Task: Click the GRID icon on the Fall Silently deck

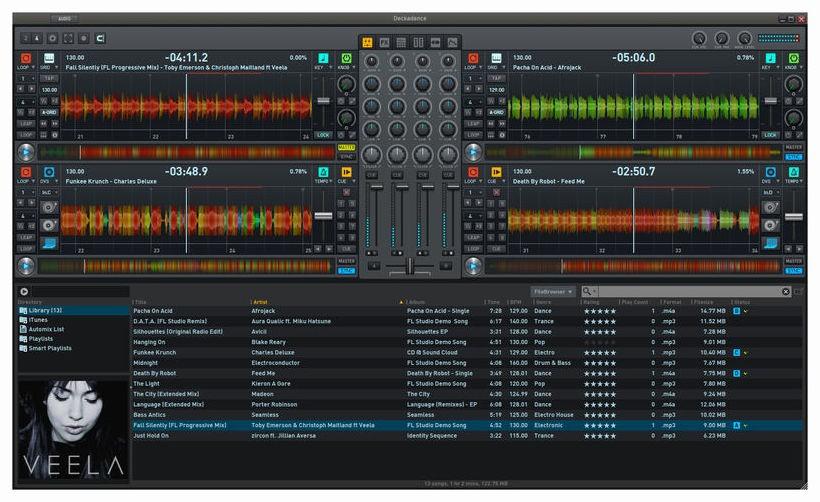Action: click(x=49, y=58)
